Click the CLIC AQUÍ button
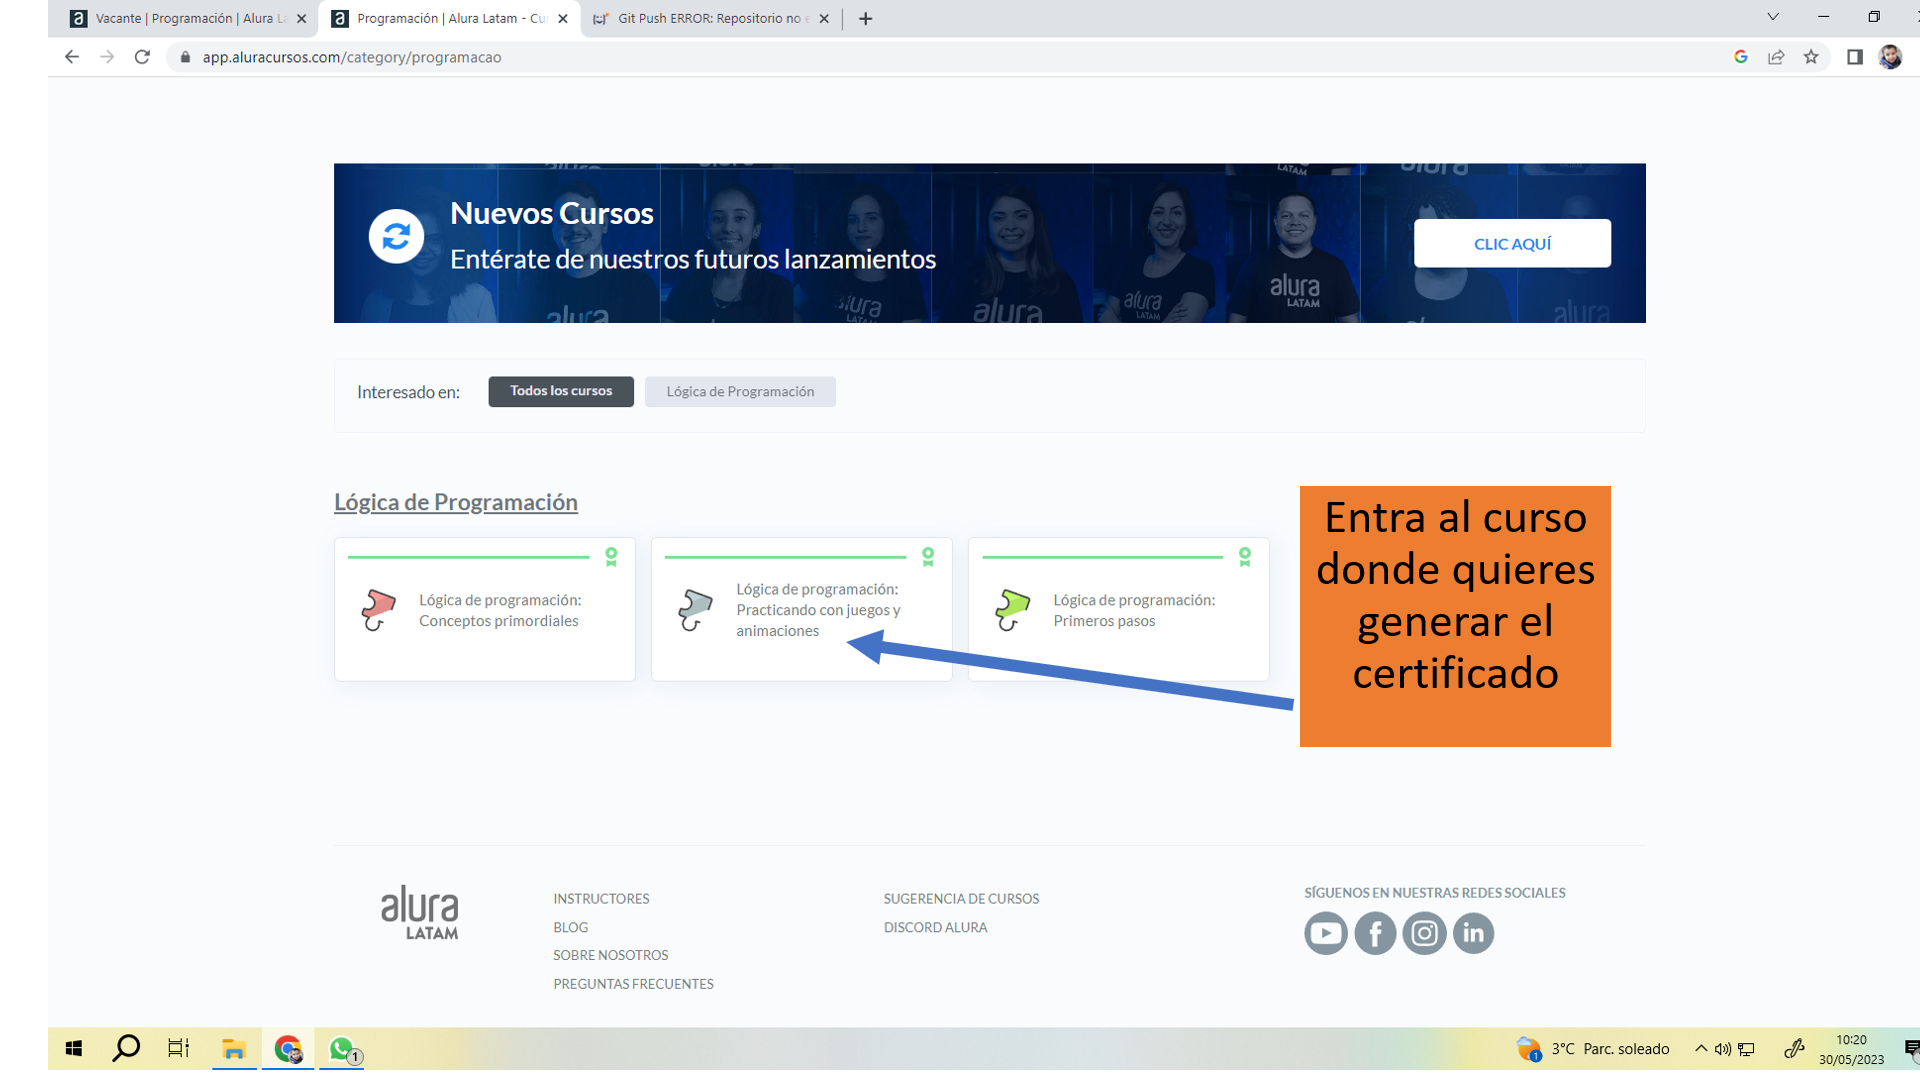Image resolution: width=1920 pixels, height=1080 pixels. [x=1512, y=243]
